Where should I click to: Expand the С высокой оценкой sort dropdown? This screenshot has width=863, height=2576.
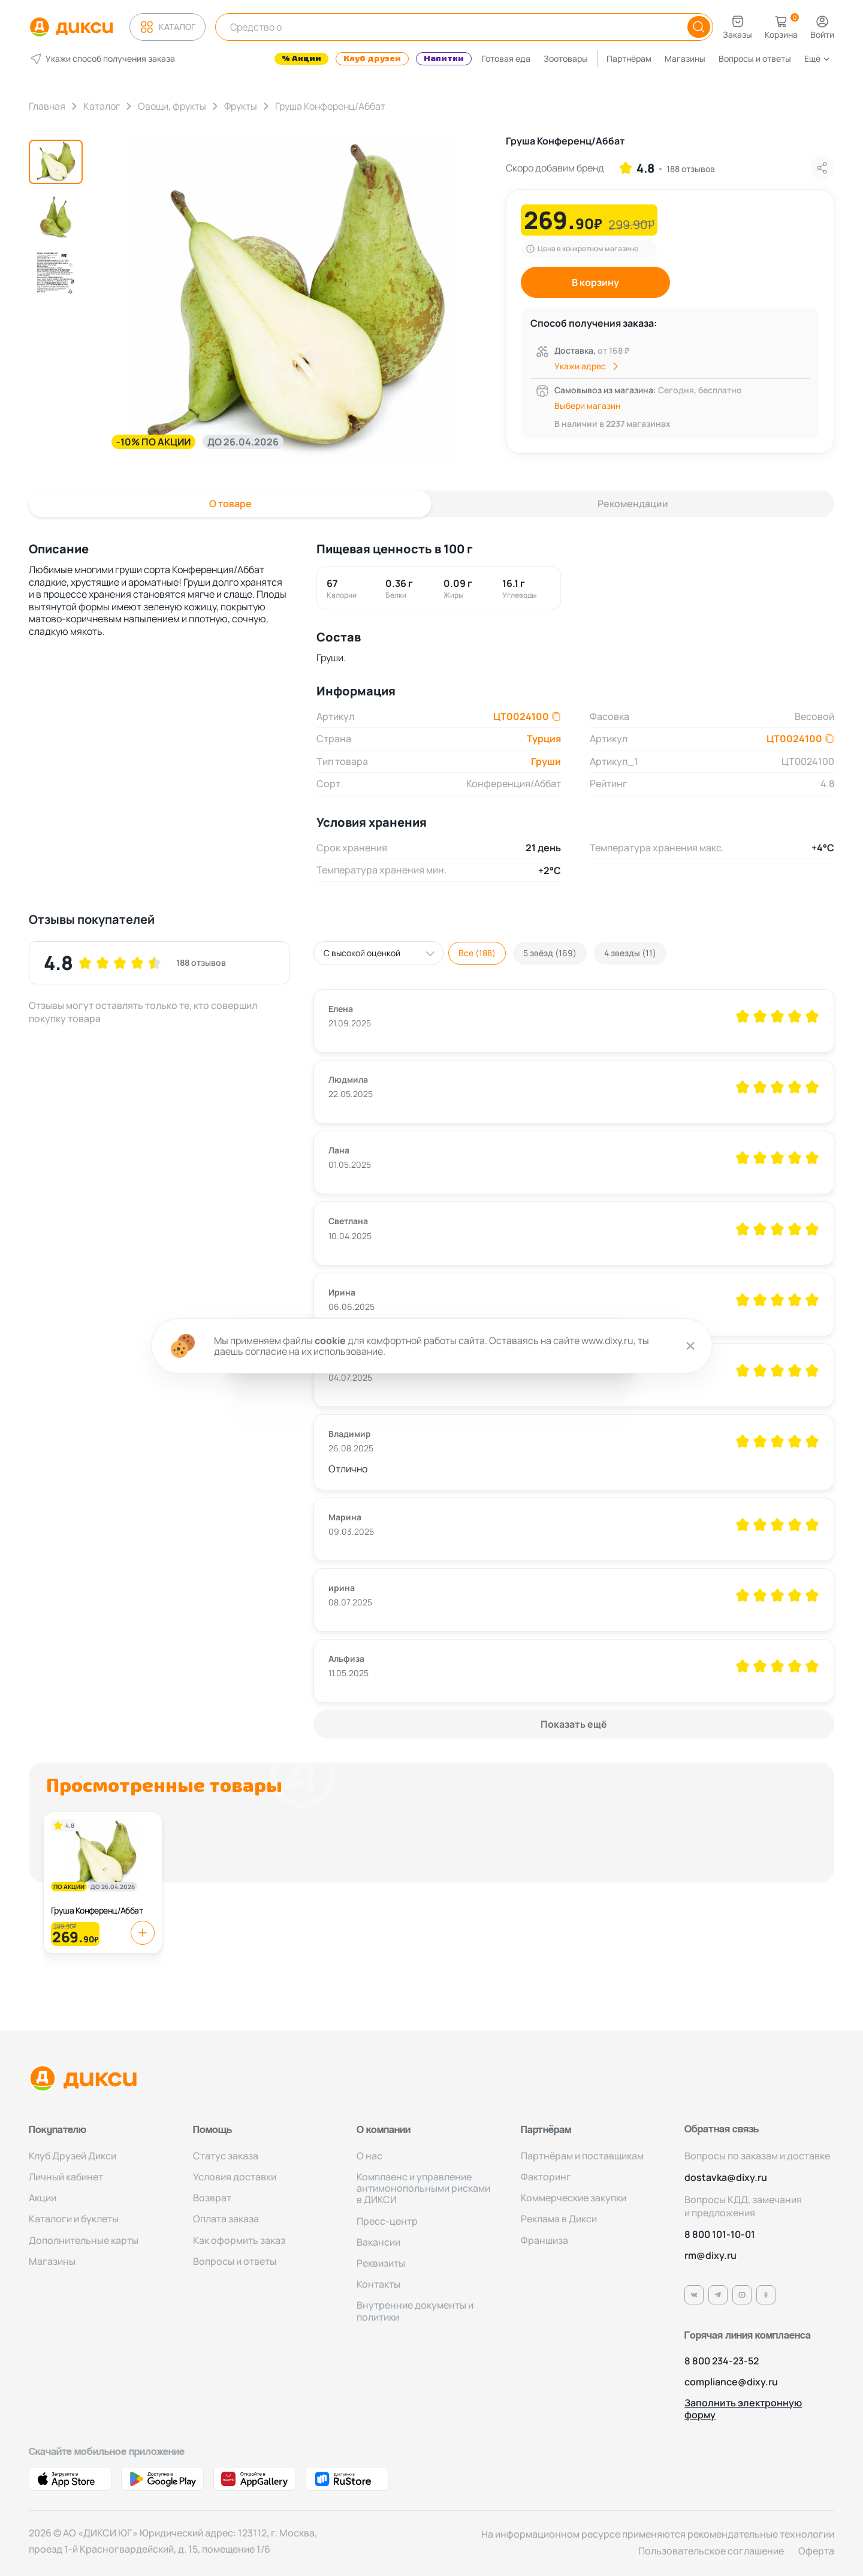coord(378,953)
